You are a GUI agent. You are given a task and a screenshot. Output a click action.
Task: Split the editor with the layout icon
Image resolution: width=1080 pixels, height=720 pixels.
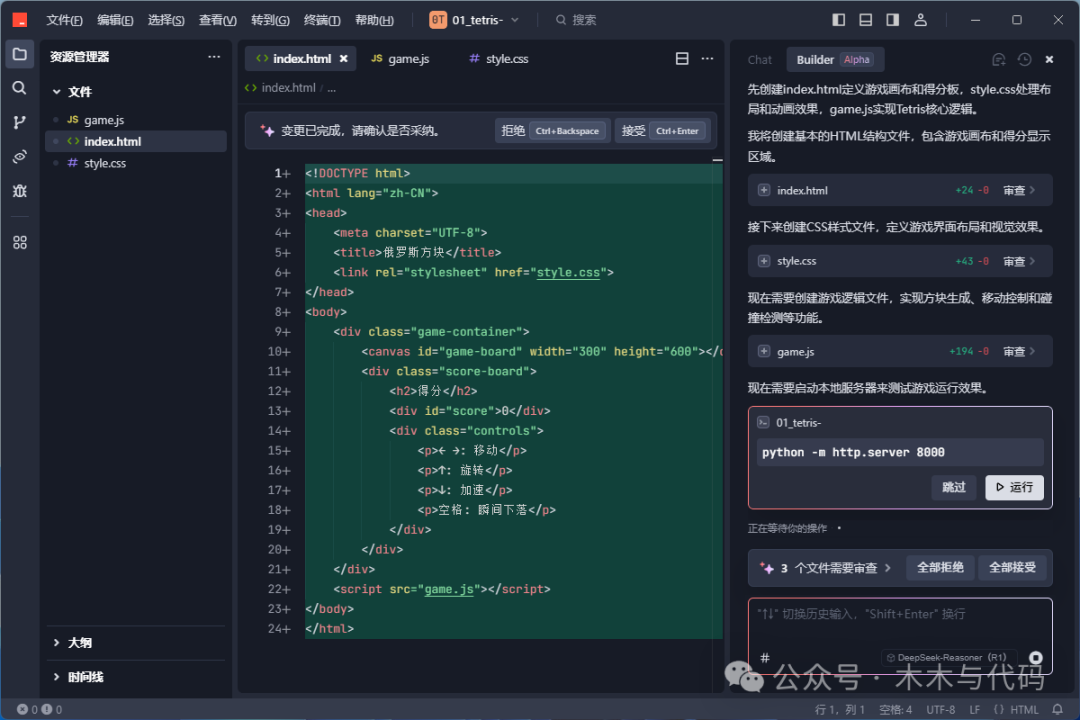click(682, 59)
